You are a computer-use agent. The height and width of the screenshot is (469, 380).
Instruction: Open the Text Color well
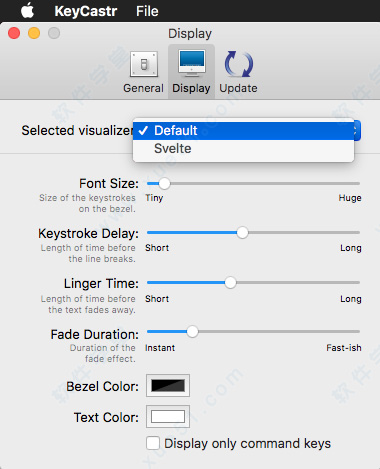[x=168, y=417]
